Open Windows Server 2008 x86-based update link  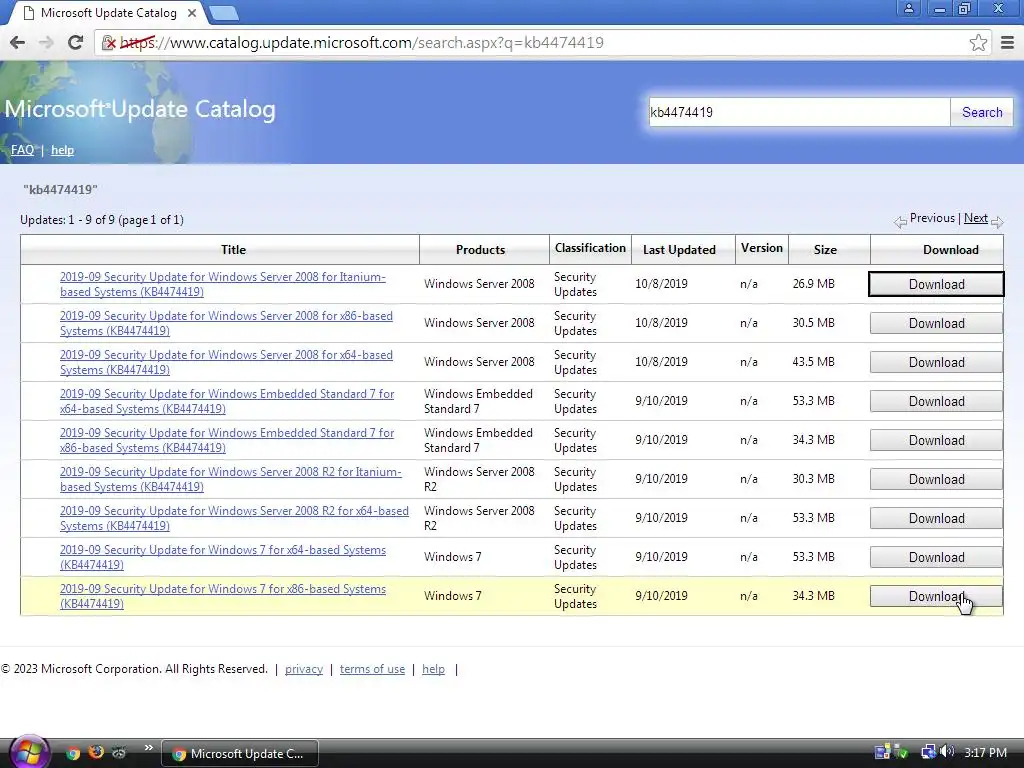click(227, 323)
